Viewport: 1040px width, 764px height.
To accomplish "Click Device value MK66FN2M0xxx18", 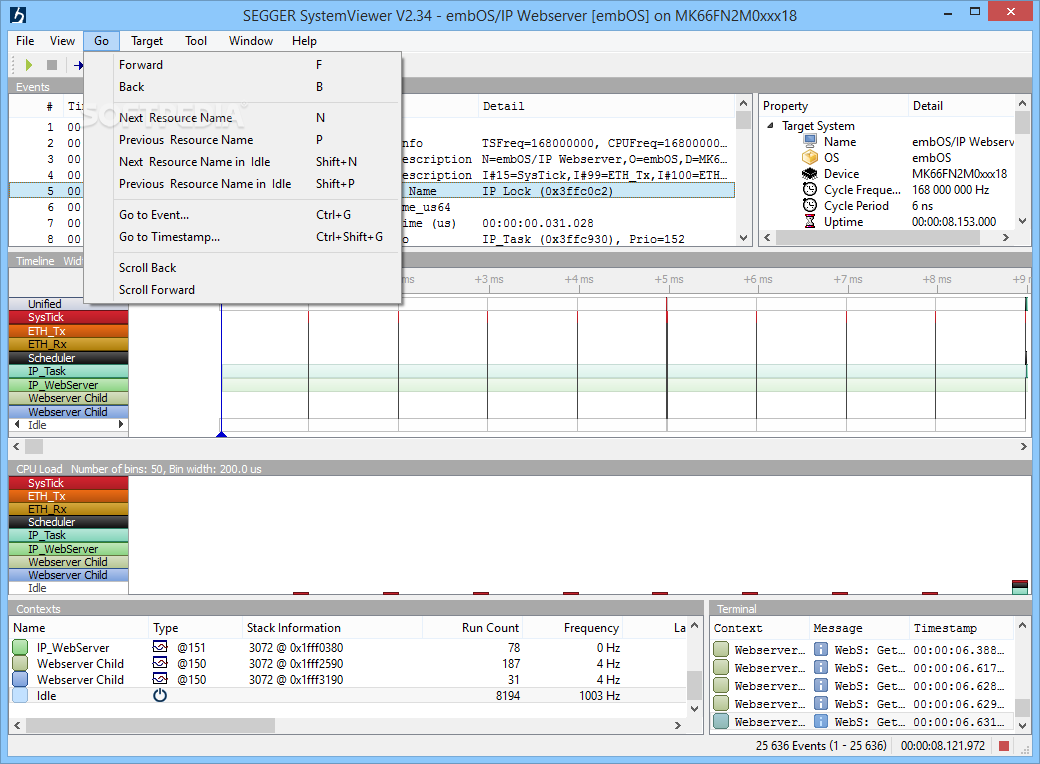I will pos(959,174).
